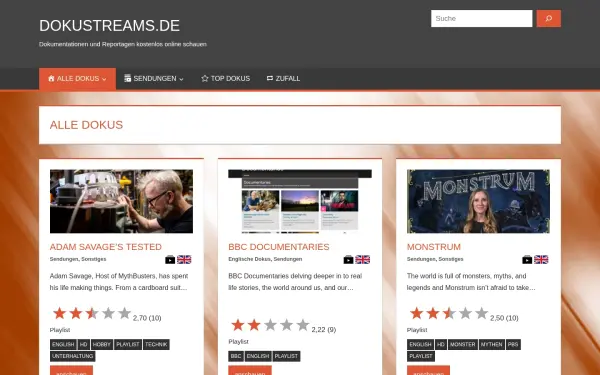Click the star icon beside Top Dokus
The height and width of the screenshot is (375, 600).
[x=205, y=78]
